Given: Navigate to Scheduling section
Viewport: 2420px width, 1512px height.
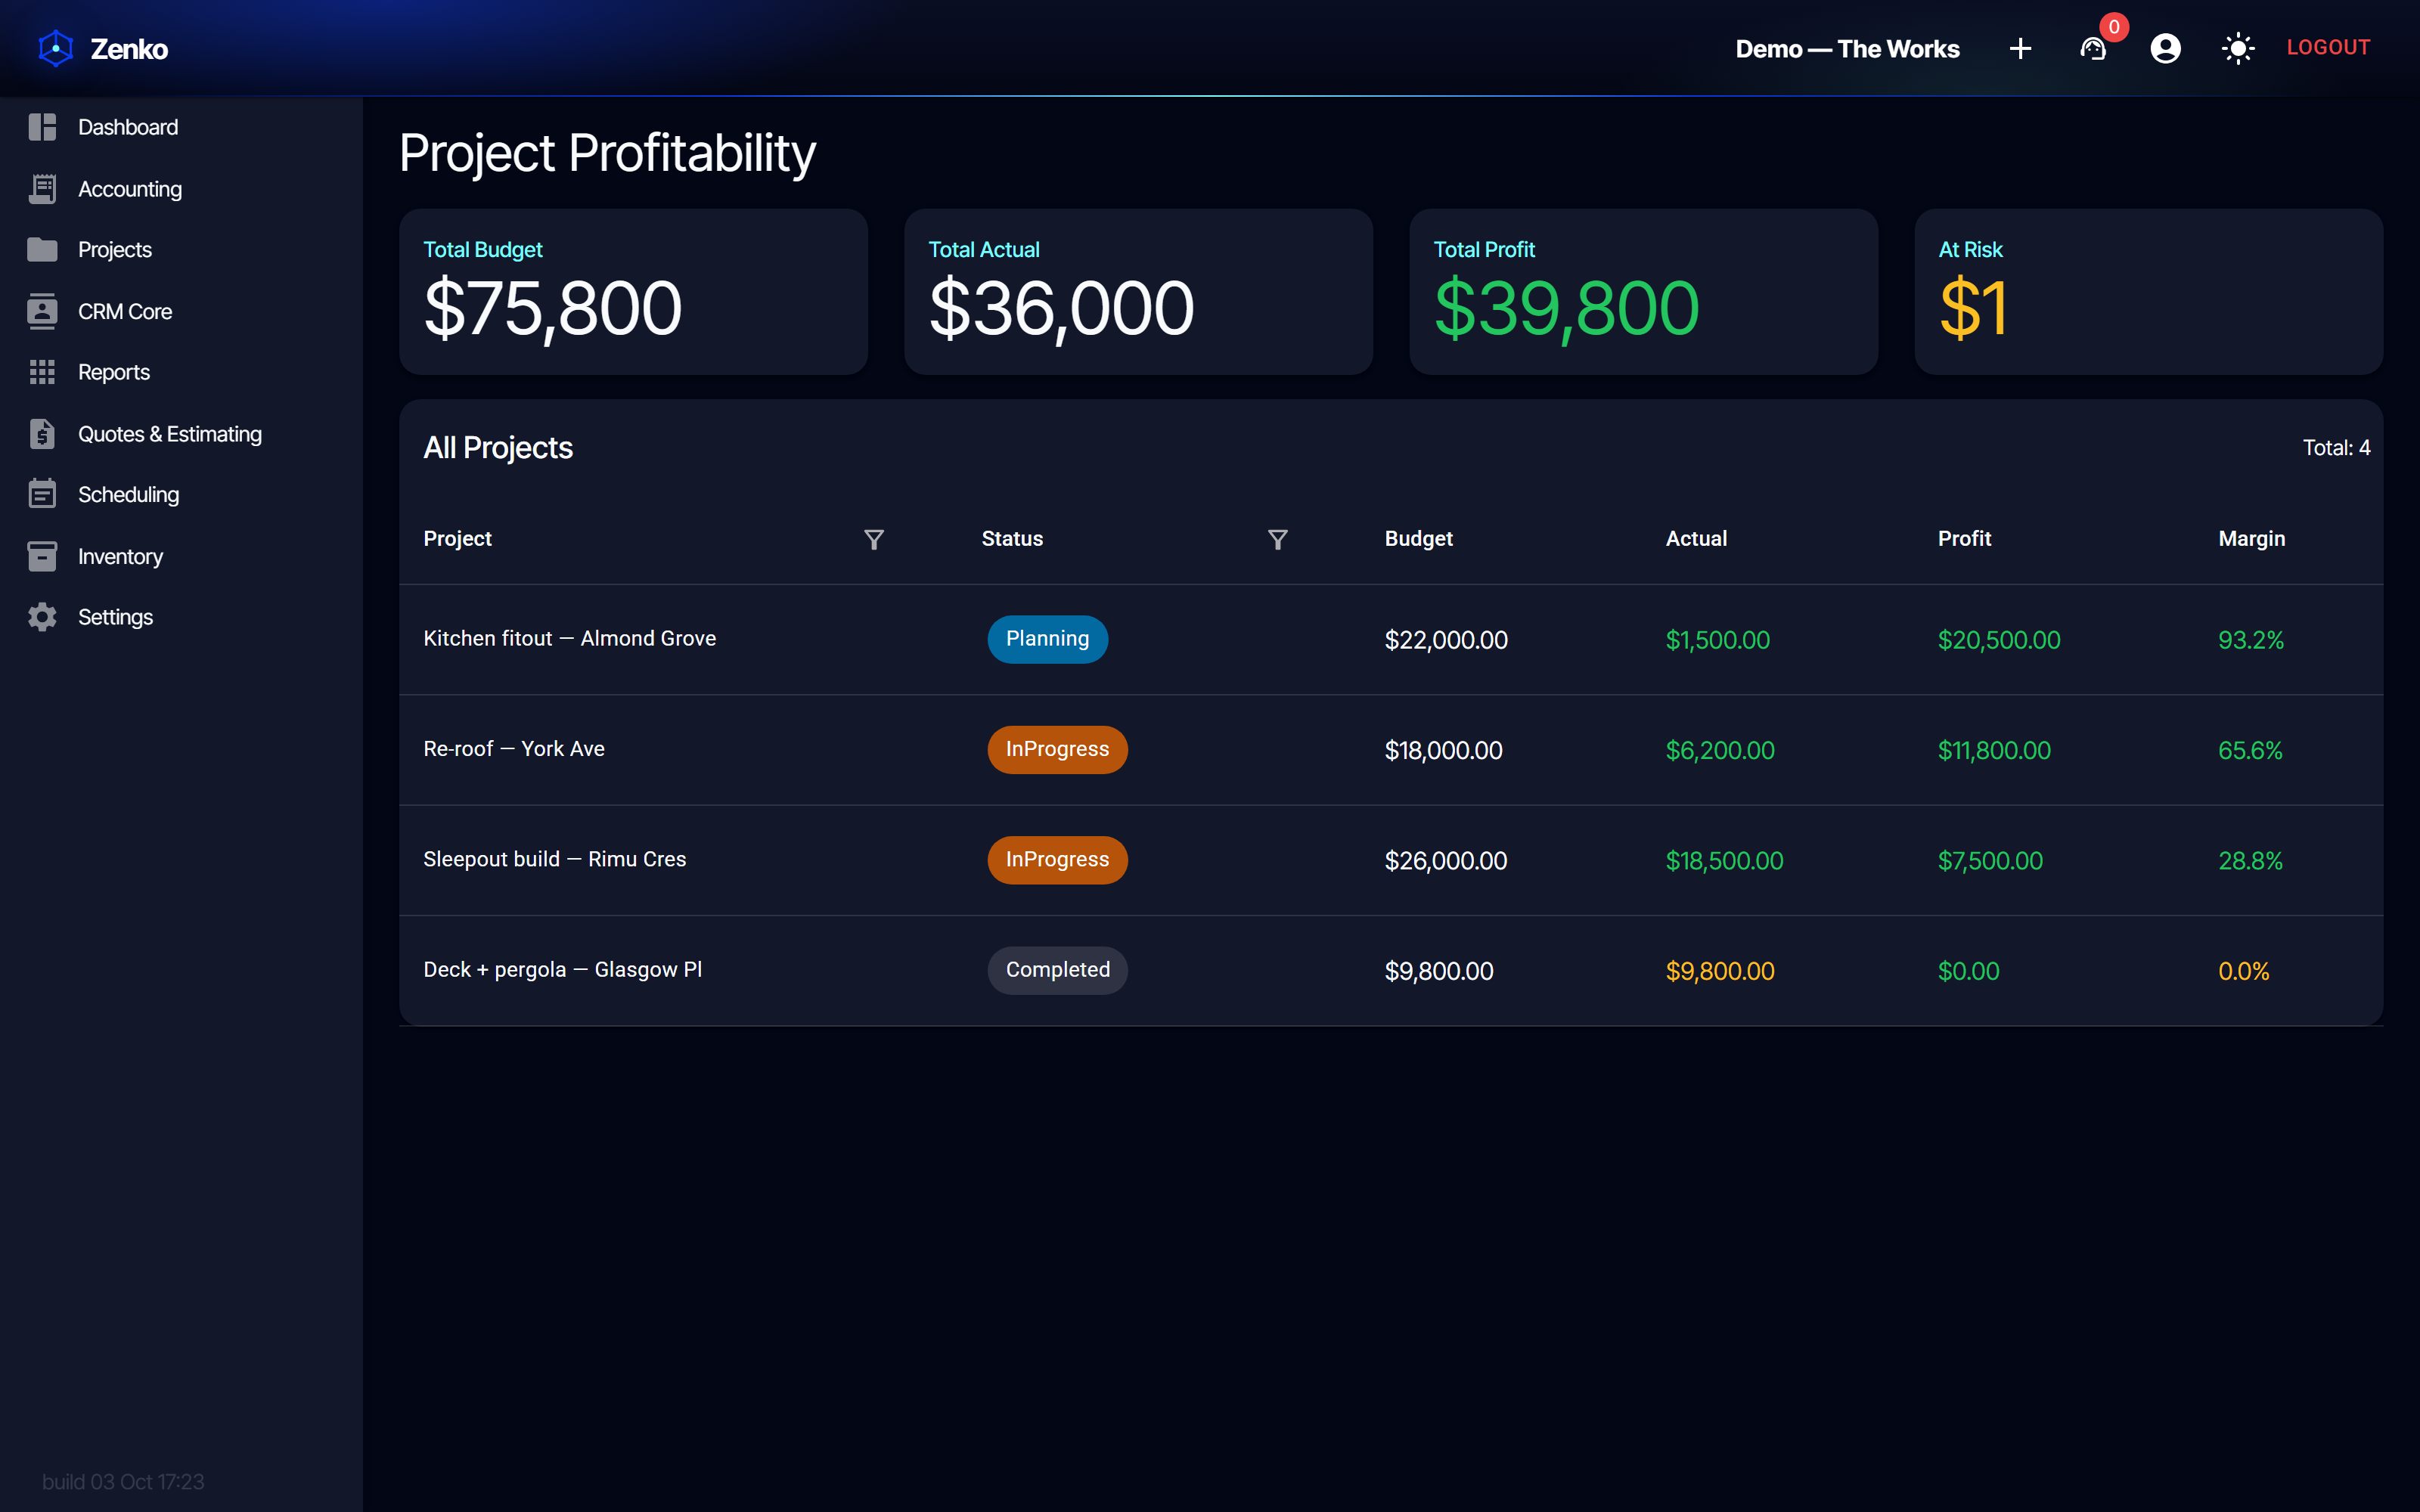Looking at the screenshot, I should 181,494.
